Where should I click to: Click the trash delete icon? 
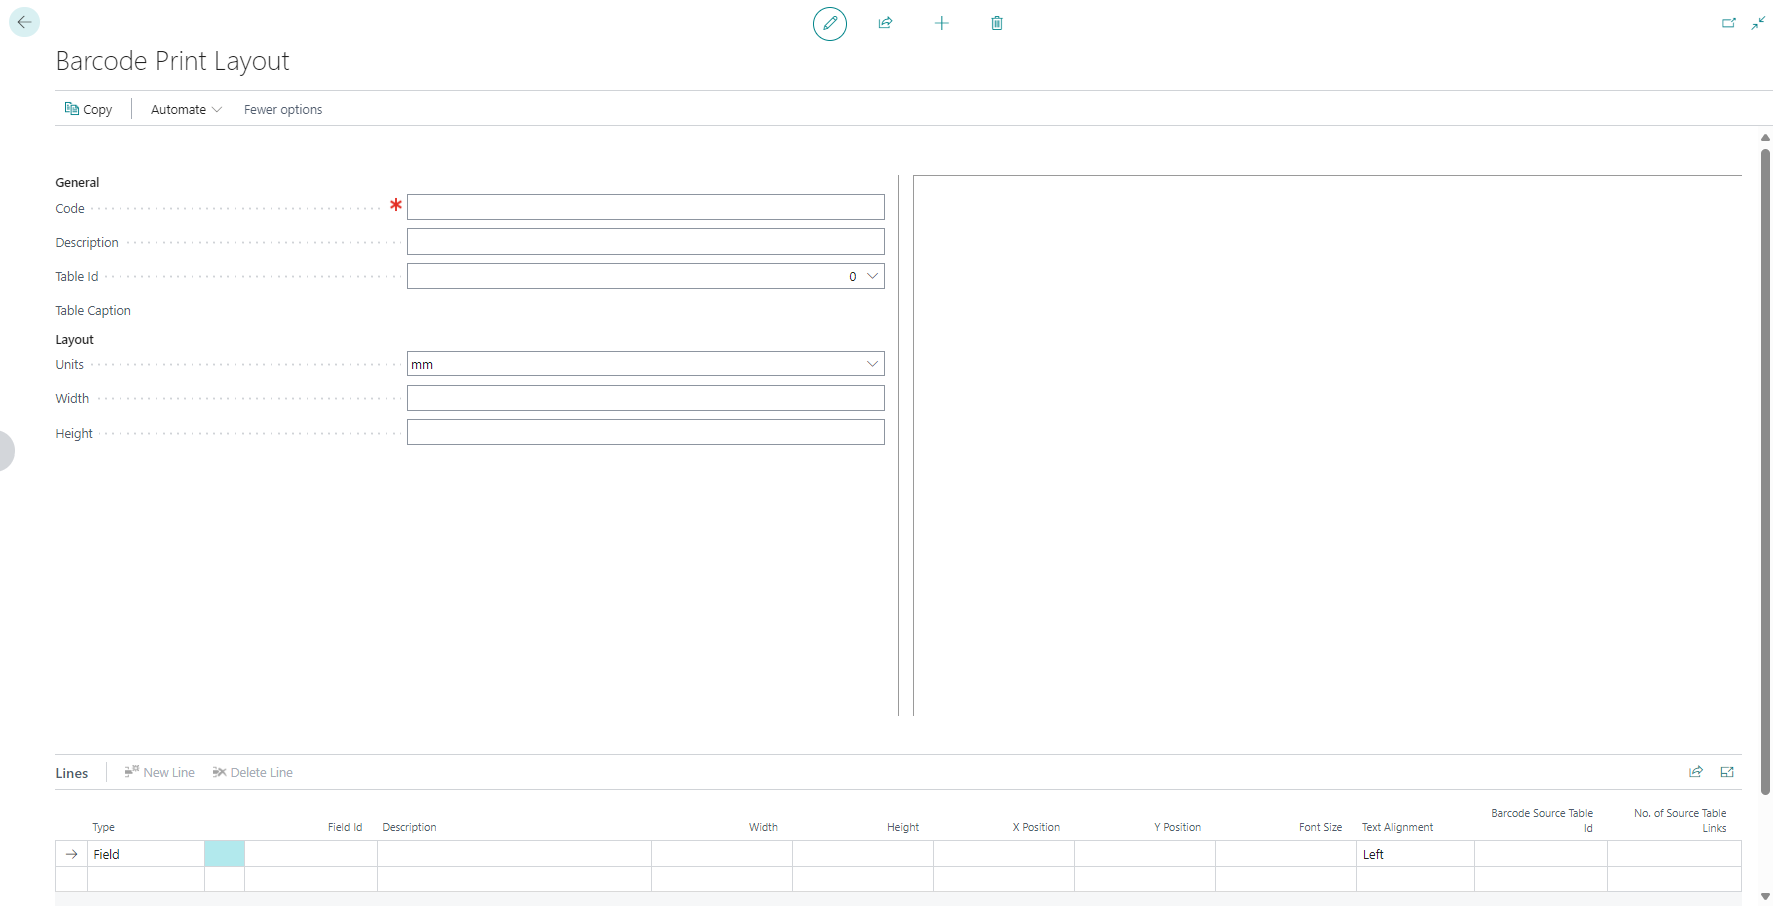(x=997, y=23)
